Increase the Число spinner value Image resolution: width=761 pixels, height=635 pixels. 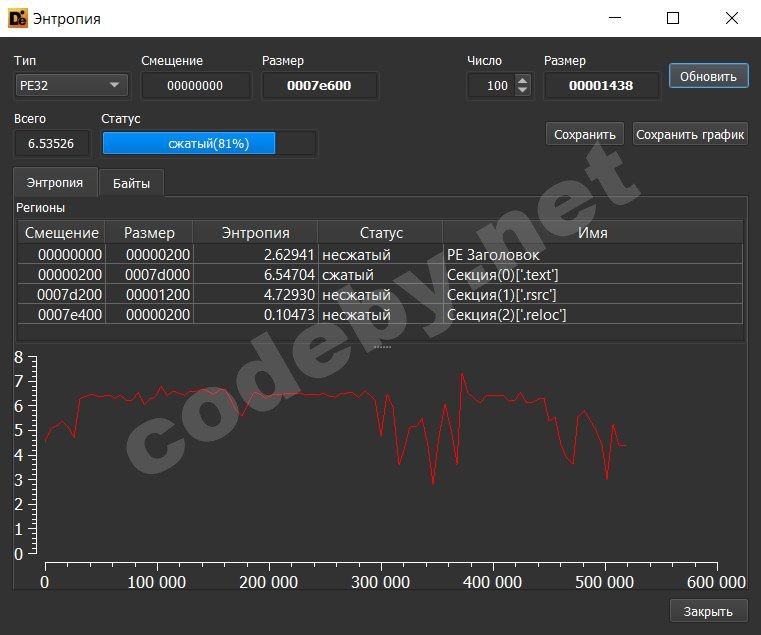pyautogui.click(x=522, y=81)
